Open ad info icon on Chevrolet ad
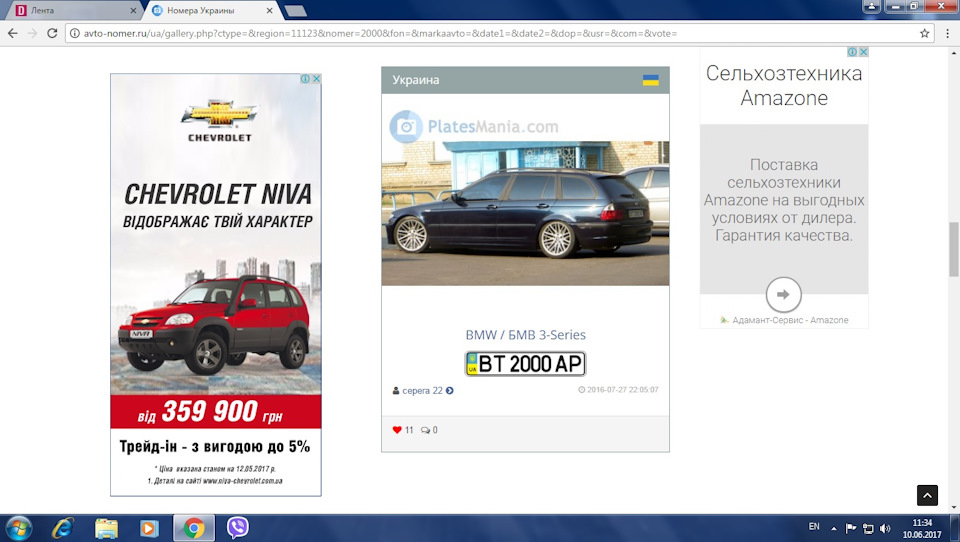 pos(305,79)
